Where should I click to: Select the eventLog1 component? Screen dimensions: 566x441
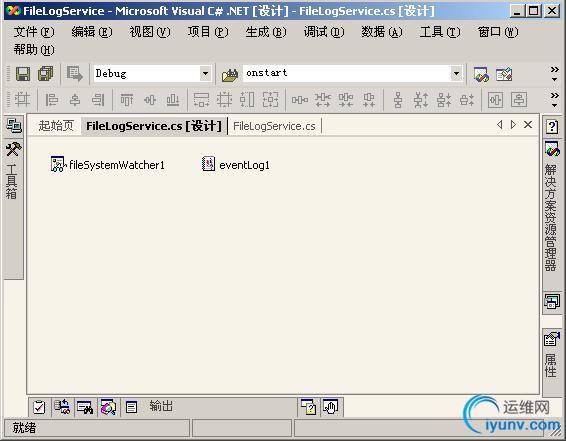click(x=236, y=165)
